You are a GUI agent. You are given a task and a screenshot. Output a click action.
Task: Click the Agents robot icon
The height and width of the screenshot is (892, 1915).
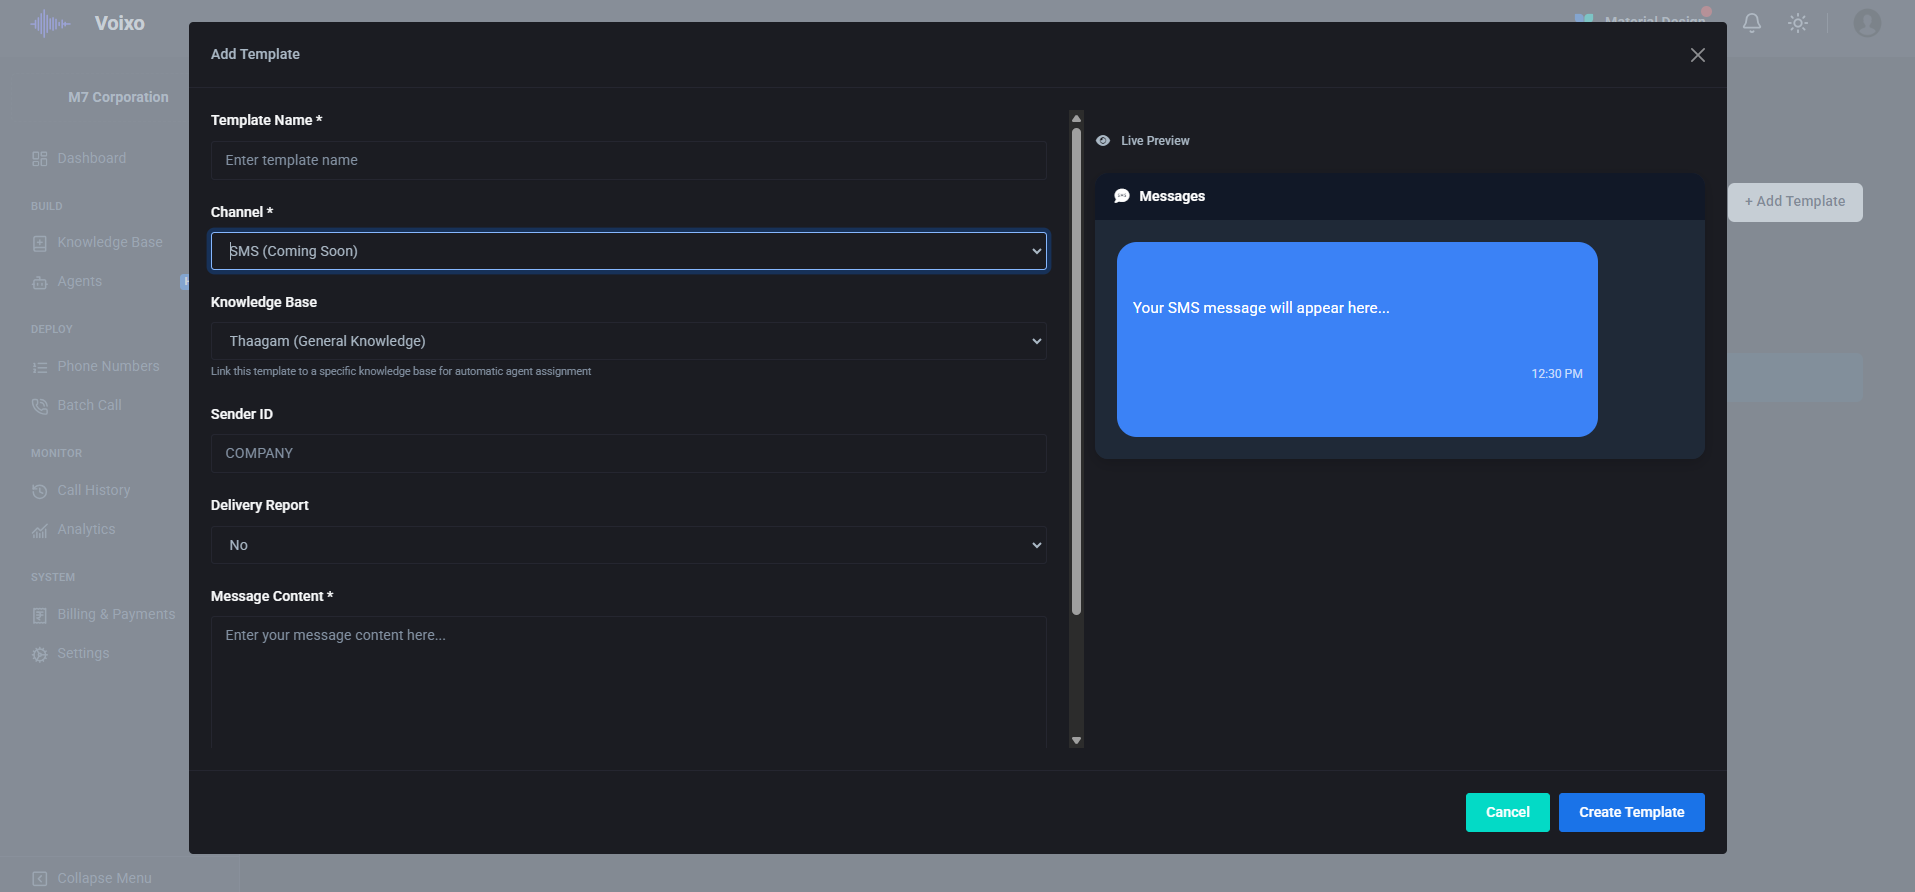[40, 282]
